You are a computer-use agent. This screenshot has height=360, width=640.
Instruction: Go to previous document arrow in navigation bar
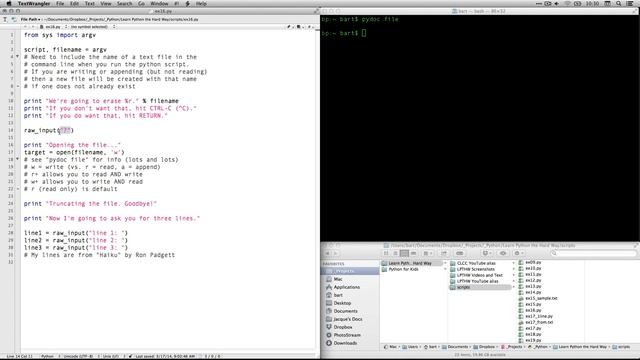(x=25, y=27)
